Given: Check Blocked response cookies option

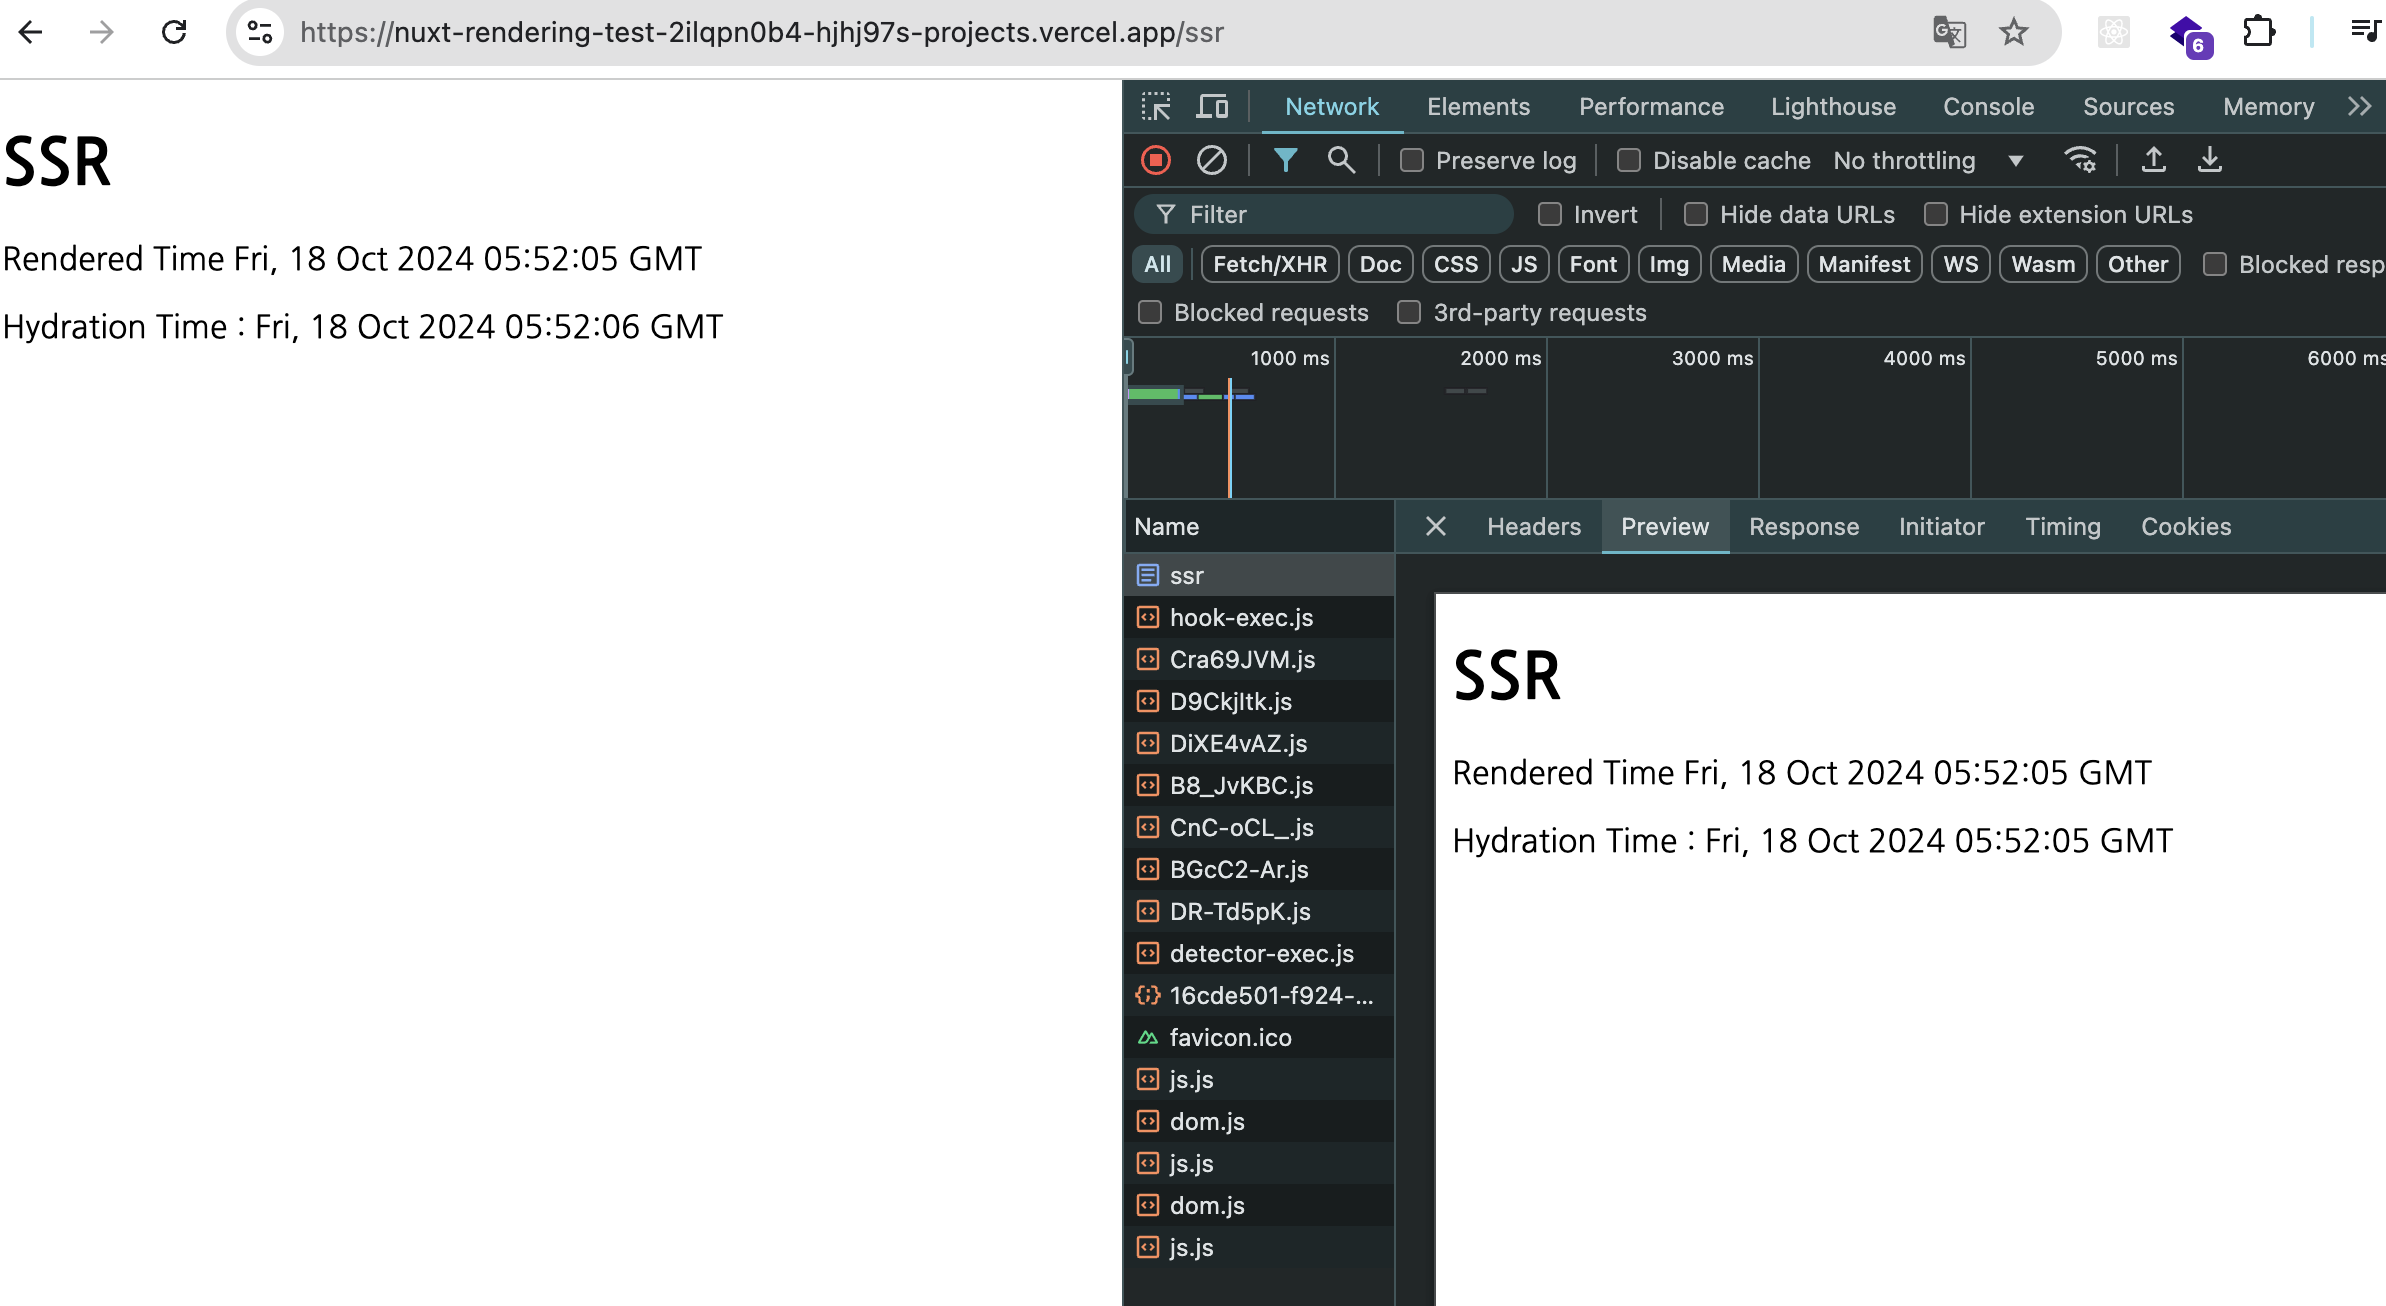Looking at the screenshot, I should click(2215, 264).
